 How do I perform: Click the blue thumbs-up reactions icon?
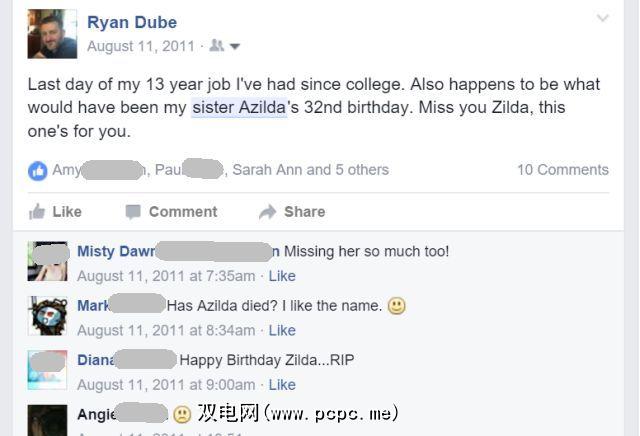pyautogui.click(x=38, y=170)
